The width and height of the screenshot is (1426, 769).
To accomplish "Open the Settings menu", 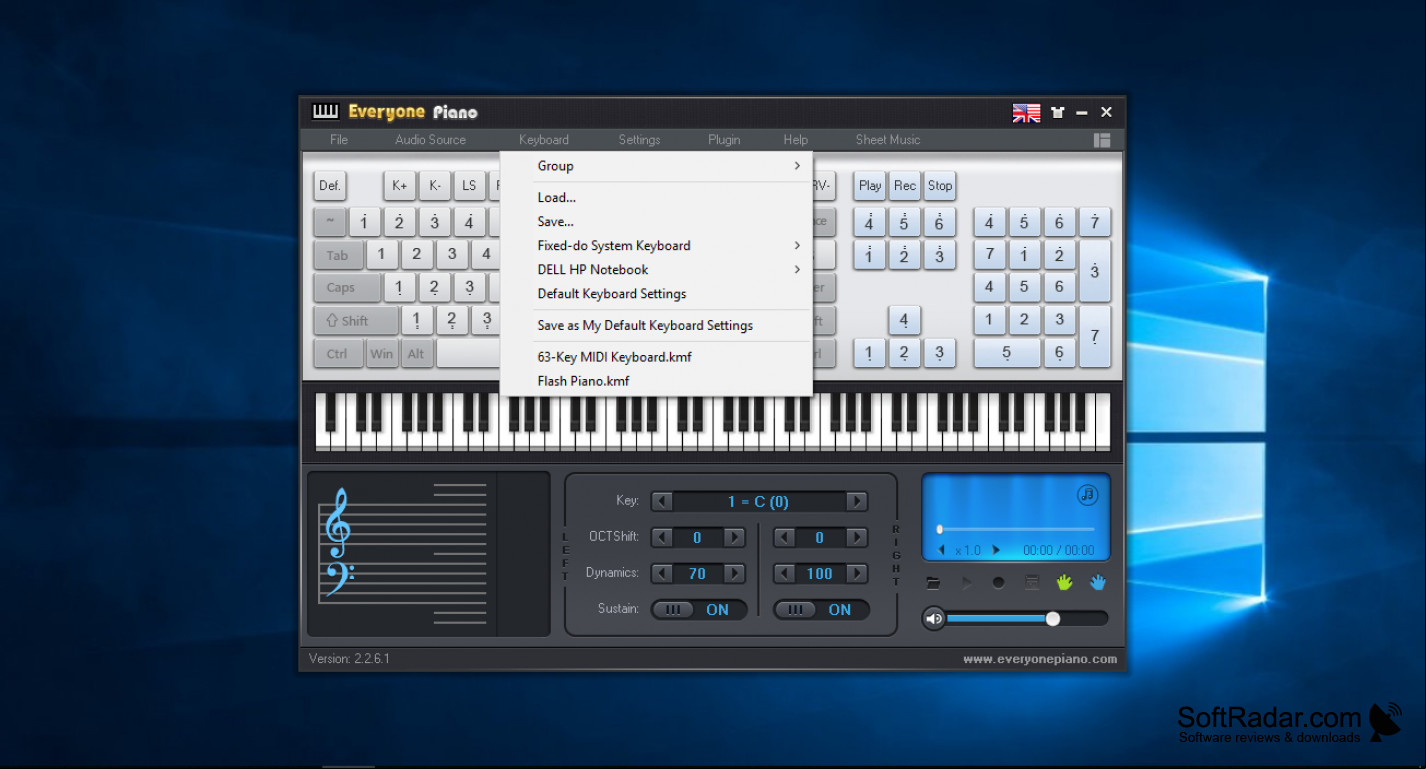I will point(639,140).
